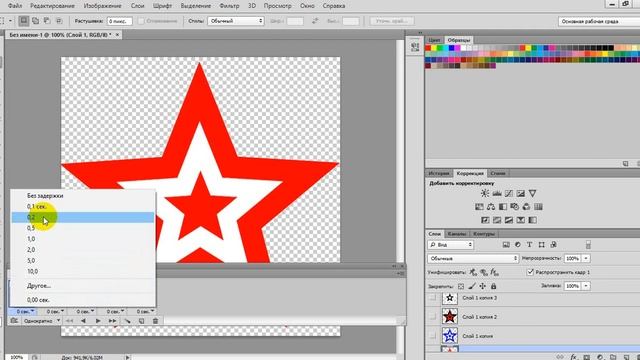Screen dimensions: 640x360
Task: Add a Brightness/Contrast adjustment (sun icon)
Action: 484,193
